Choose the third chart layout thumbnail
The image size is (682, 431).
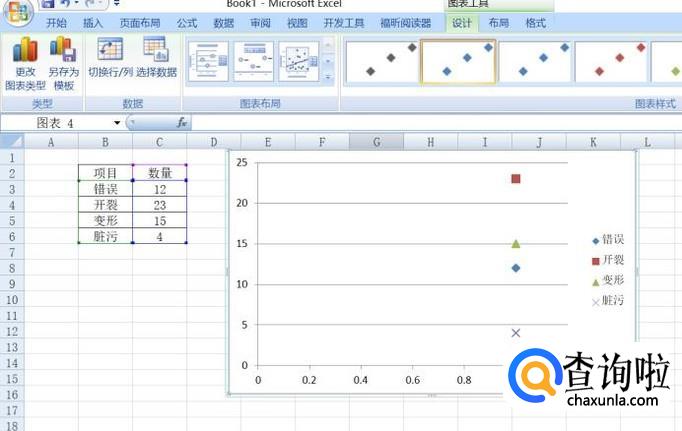click(x=299, y=61)
